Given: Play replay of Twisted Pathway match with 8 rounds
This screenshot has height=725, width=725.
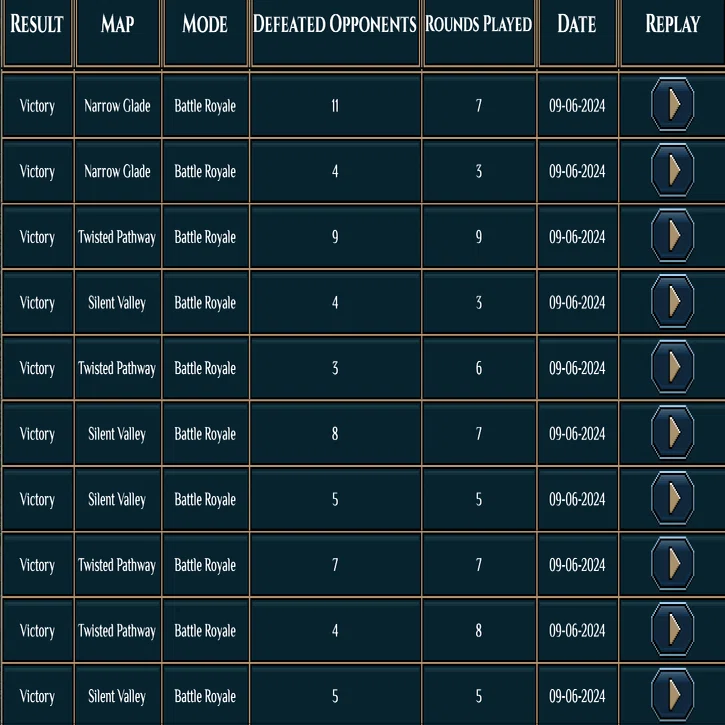Looking at the screenshot, I should (672, 630).
